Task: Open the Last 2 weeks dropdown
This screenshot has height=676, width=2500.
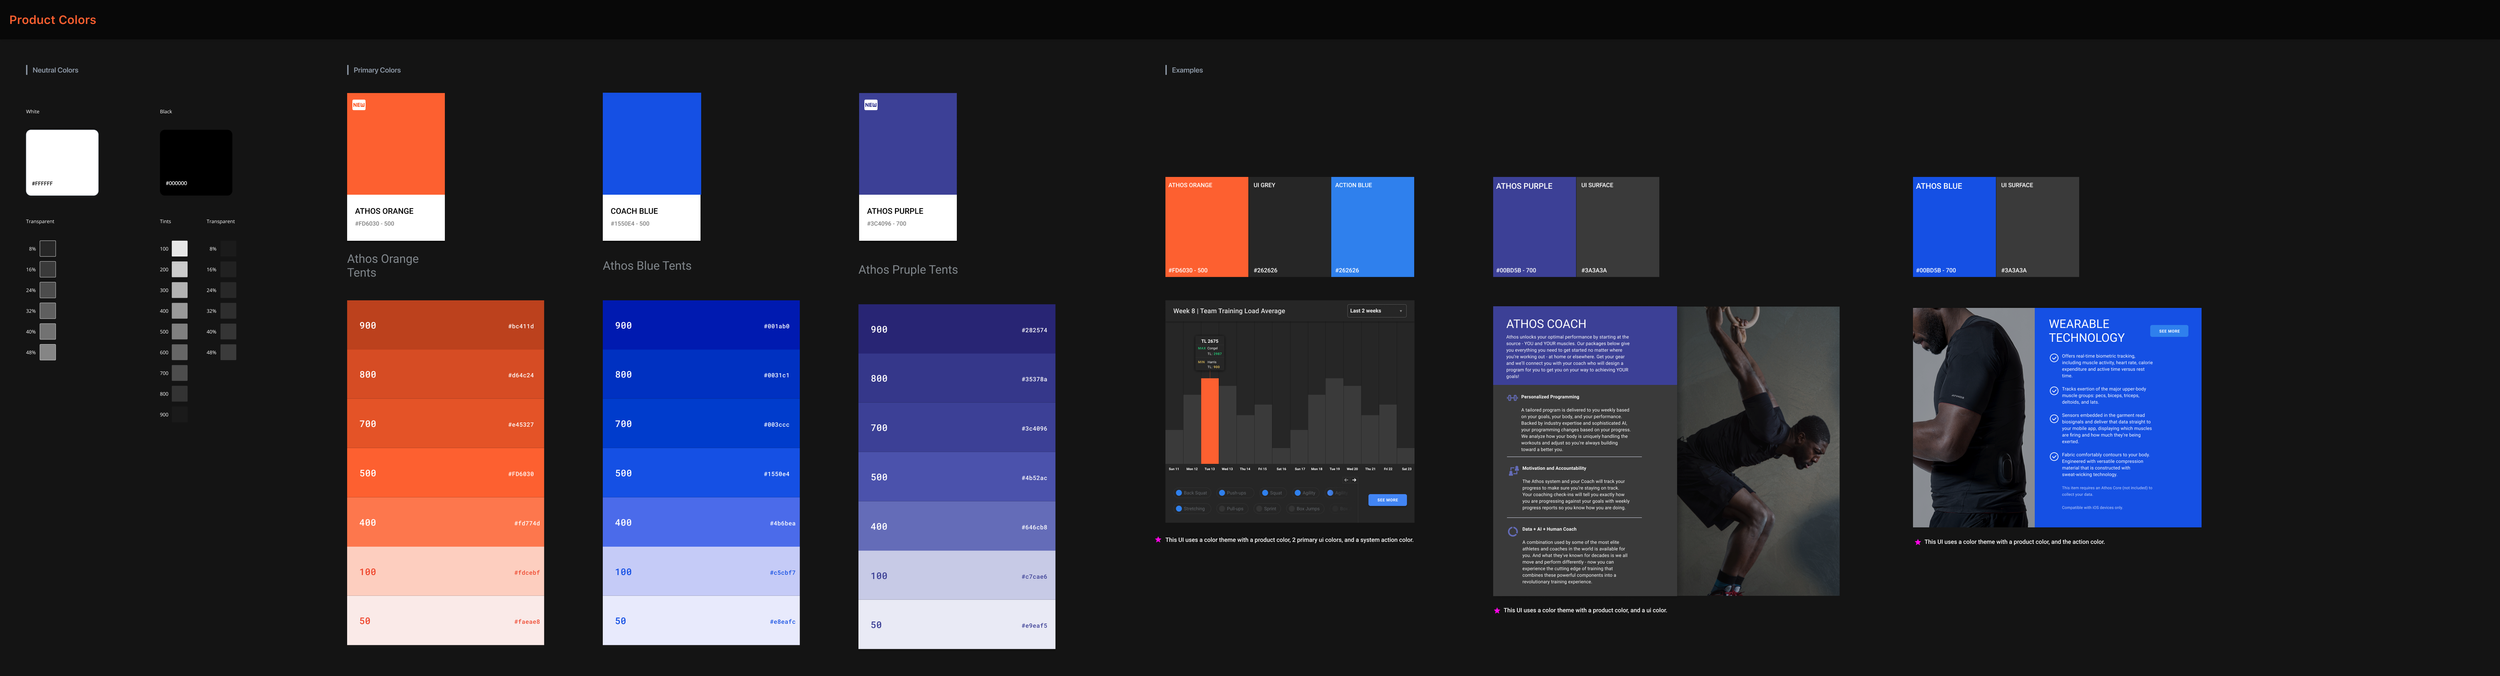Action: (x=1377, y=311)
